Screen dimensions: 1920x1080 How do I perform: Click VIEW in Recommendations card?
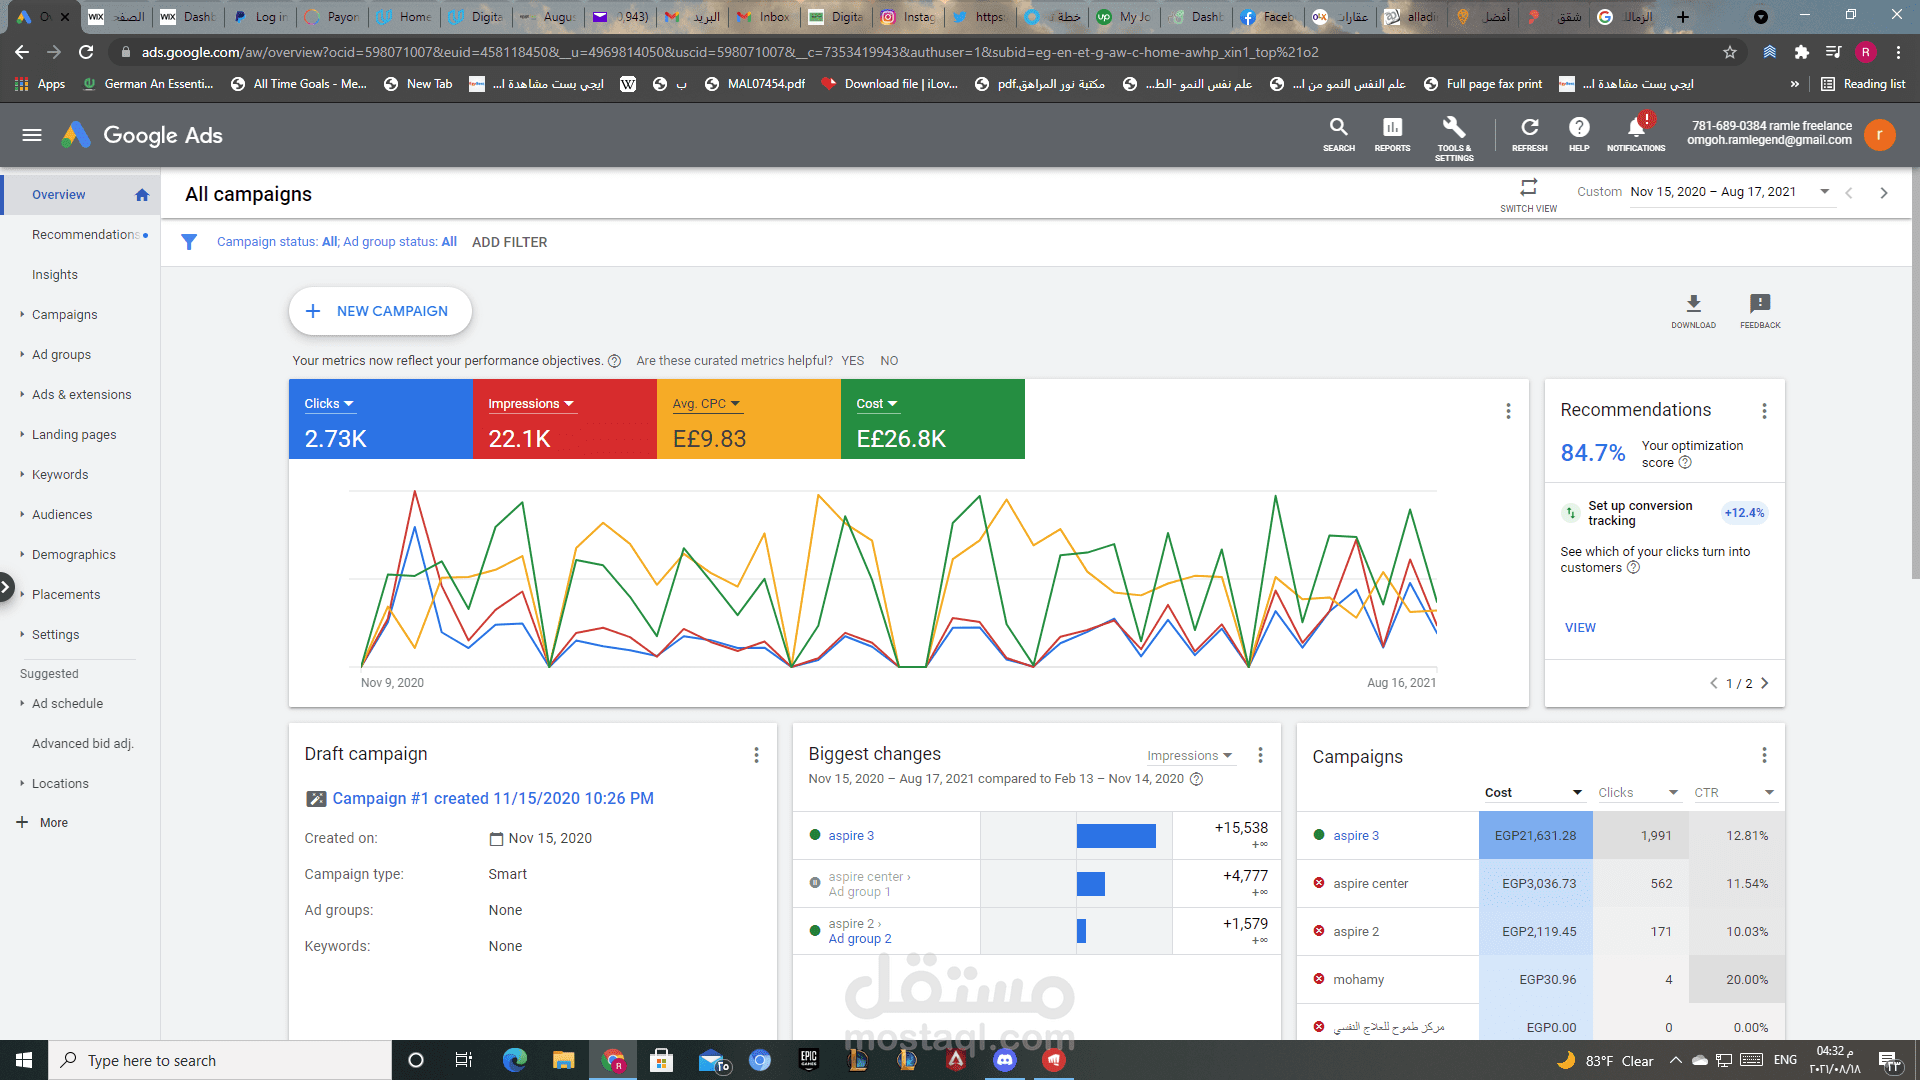click(x=1580, y=628)
